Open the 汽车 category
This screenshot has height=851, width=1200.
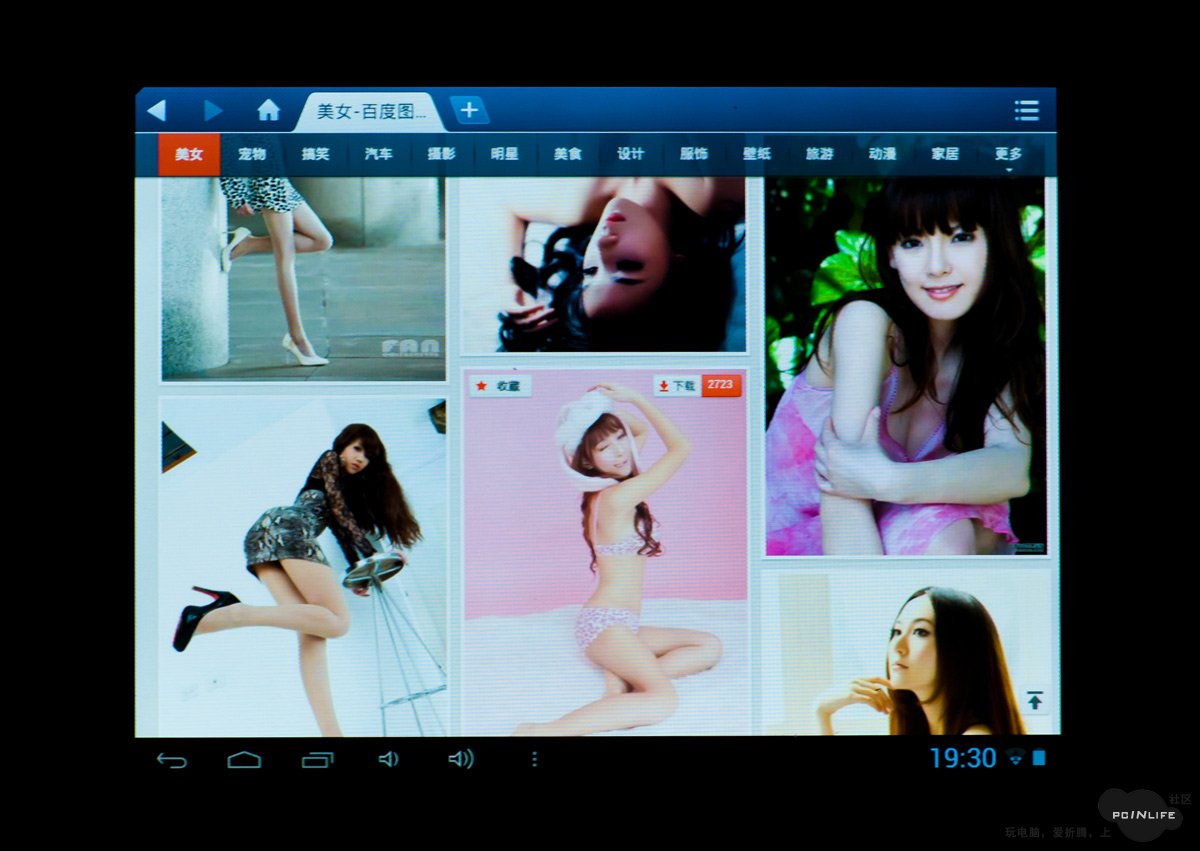click(378, 154)
